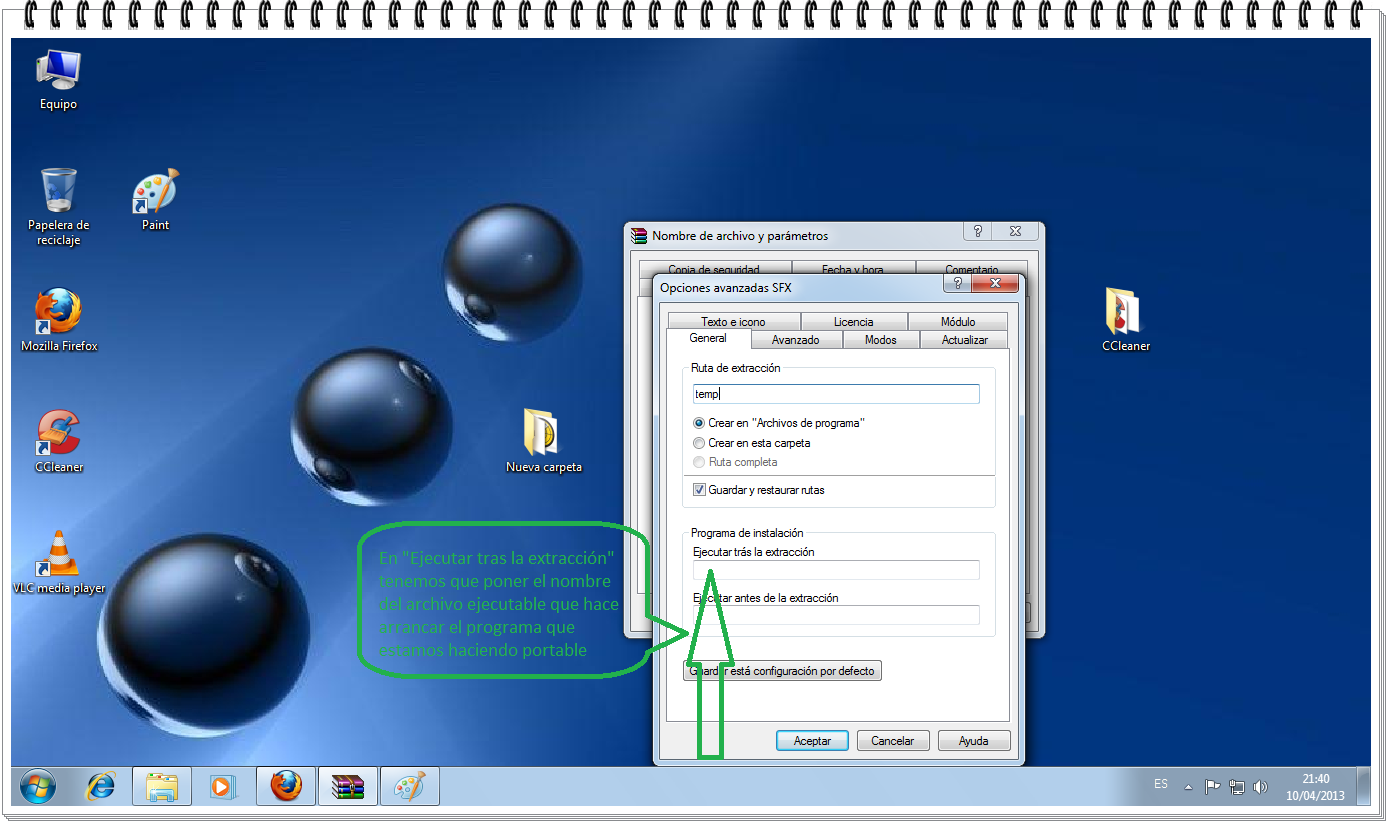Open Internet Explorer in taskbar
This screenshot has height=823, width=1388.
100,787
